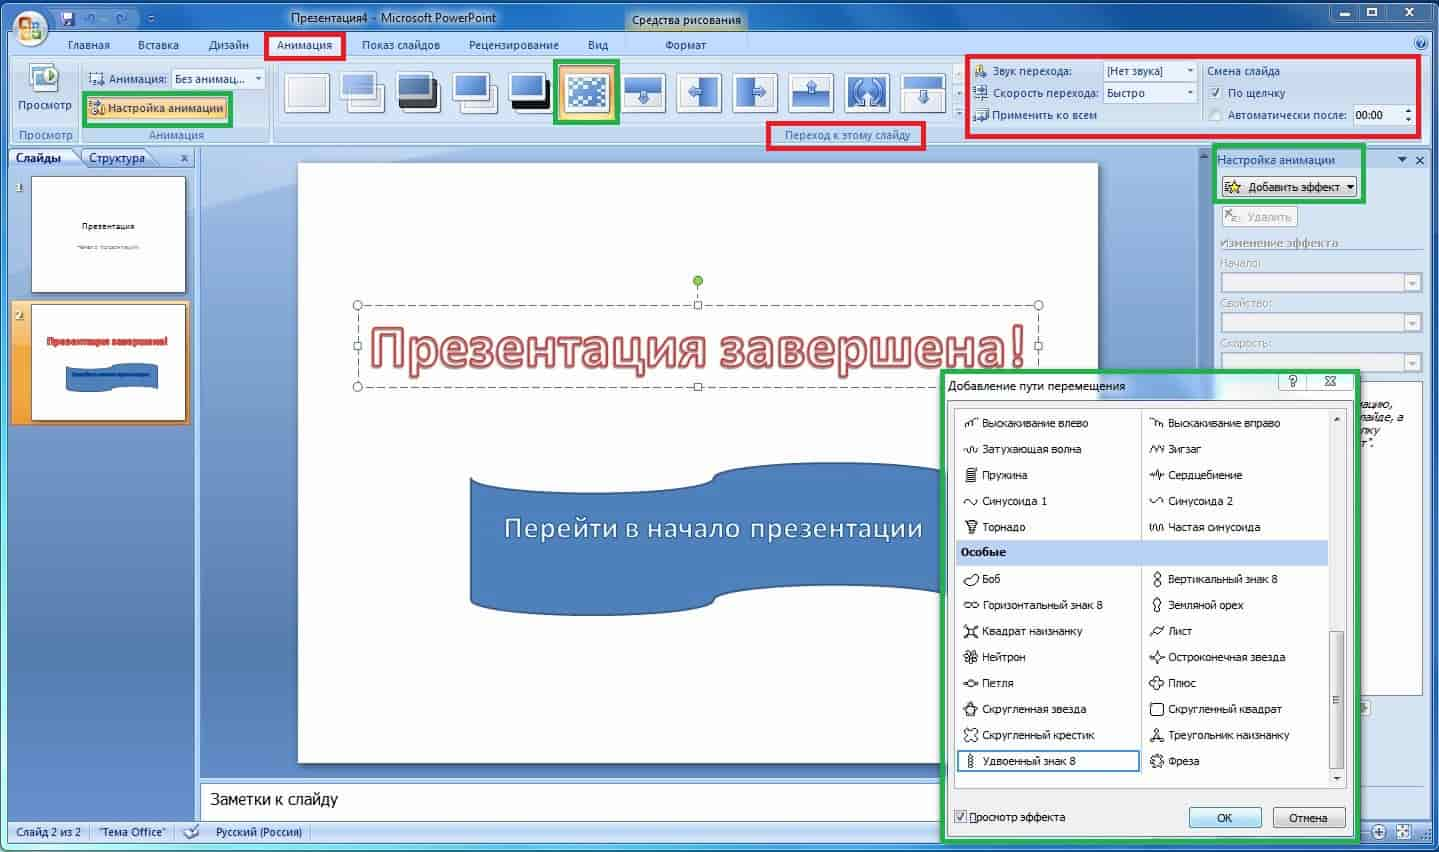
Task: Click OK in the motion path dialog
Action: point(1225,818)
